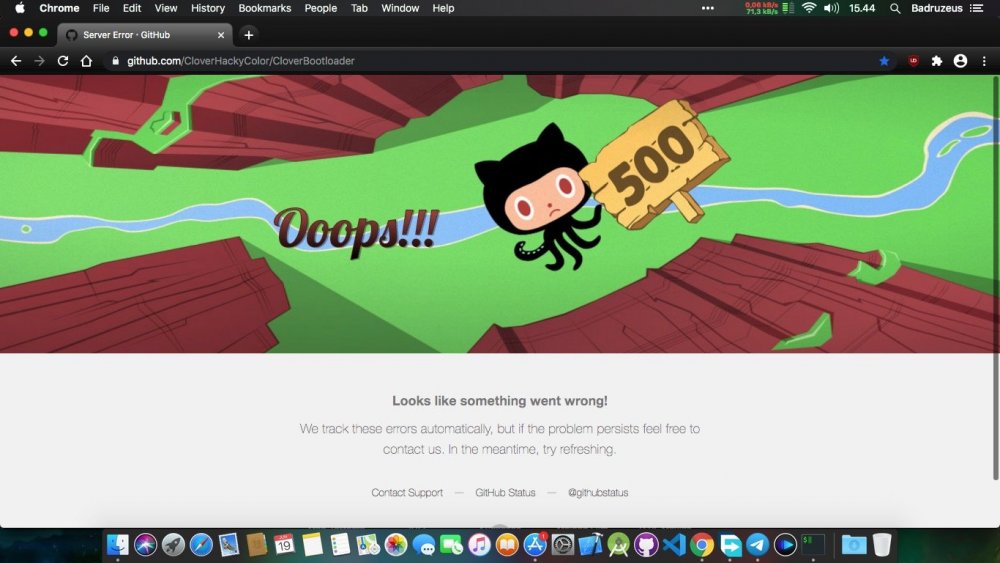Open Telegram in the dock

pyautogui.click(x=758, y=545)
